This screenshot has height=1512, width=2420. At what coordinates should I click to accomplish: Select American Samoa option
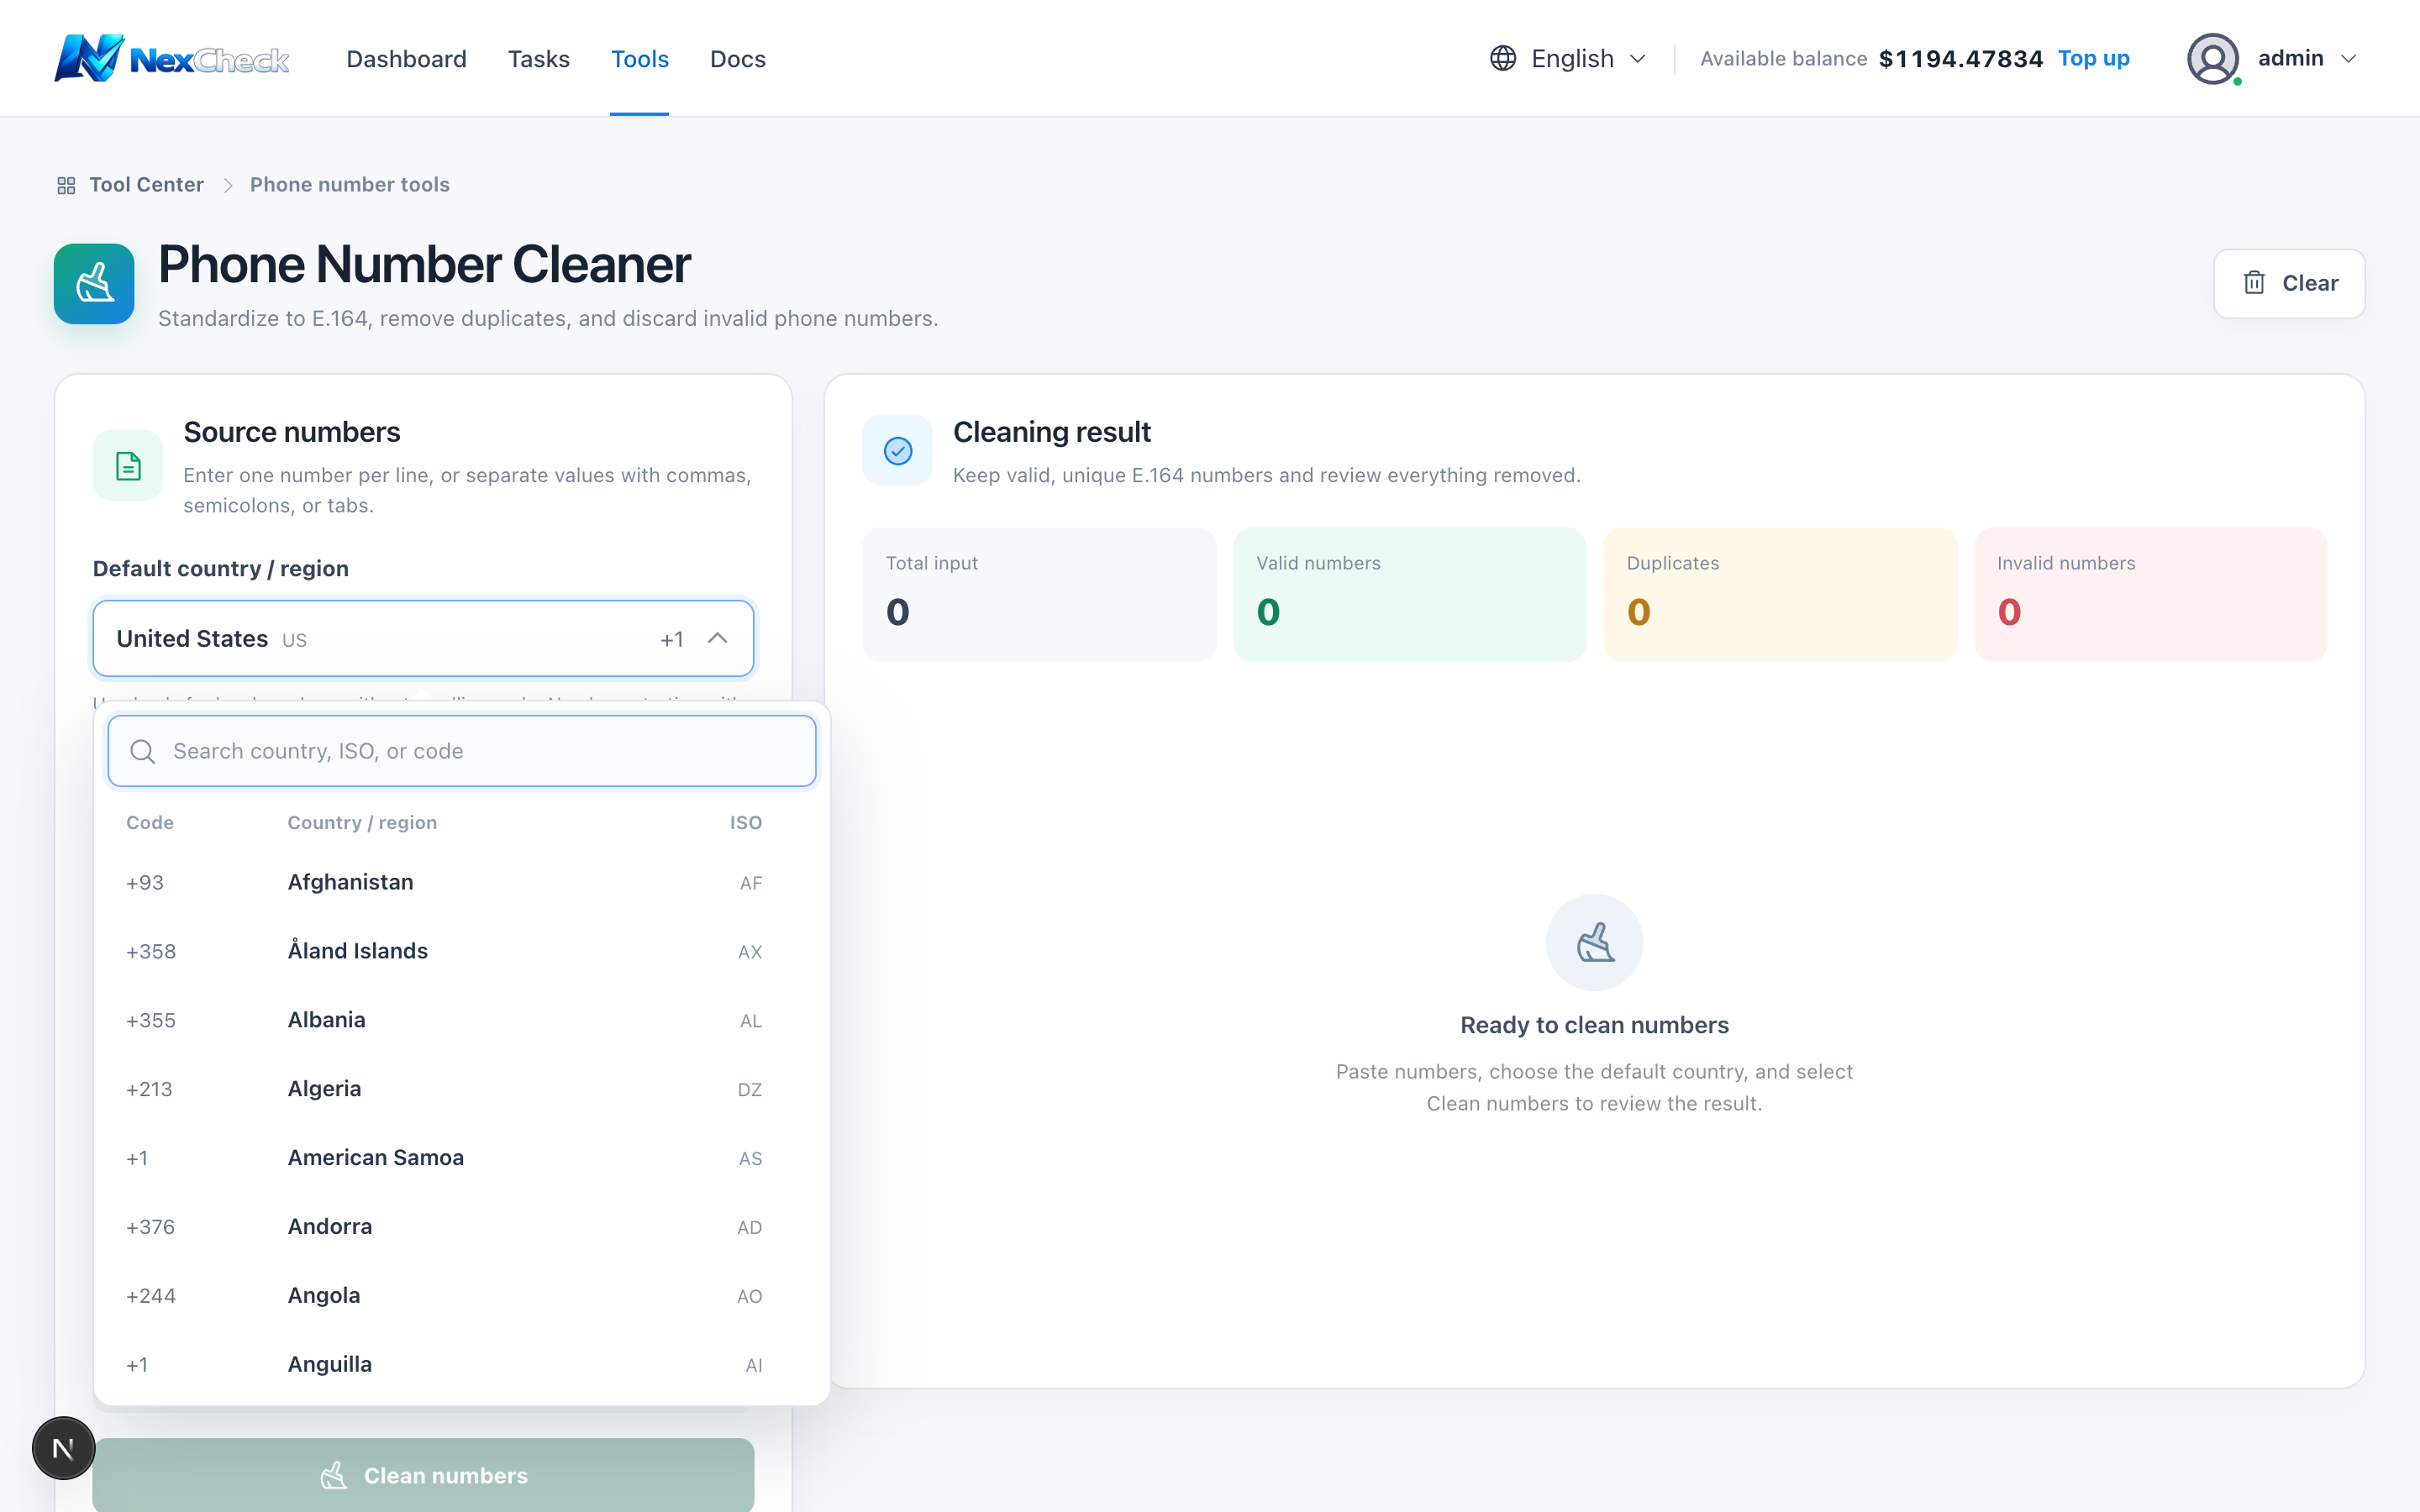coord(461,1158)
